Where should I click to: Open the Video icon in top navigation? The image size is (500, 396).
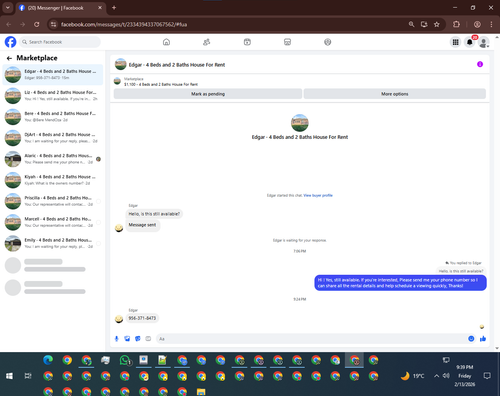coord(247,42)
